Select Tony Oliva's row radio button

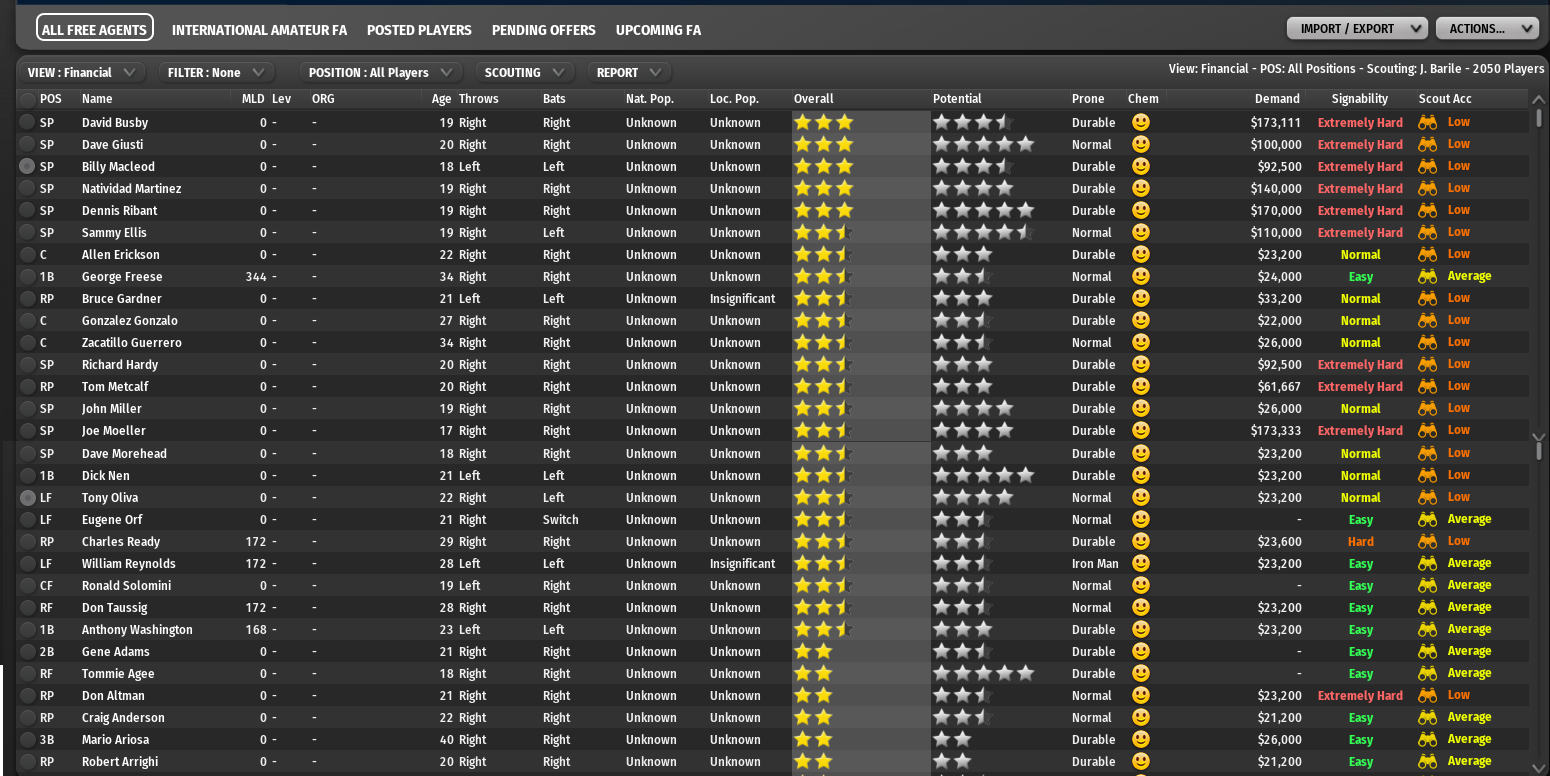point(27,497)
